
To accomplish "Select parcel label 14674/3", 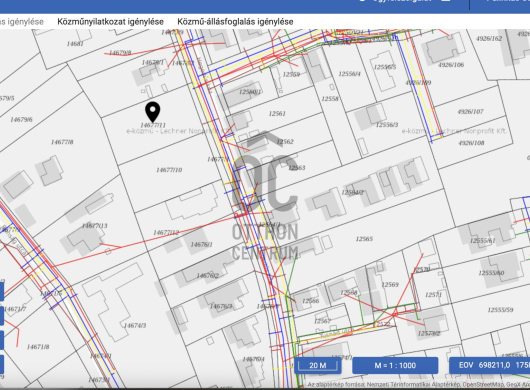I will click(x=135, y=325).
